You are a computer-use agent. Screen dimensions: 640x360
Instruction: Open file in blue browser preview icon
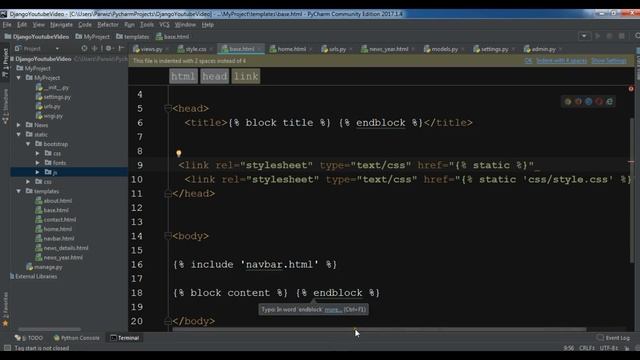point(589,102)
